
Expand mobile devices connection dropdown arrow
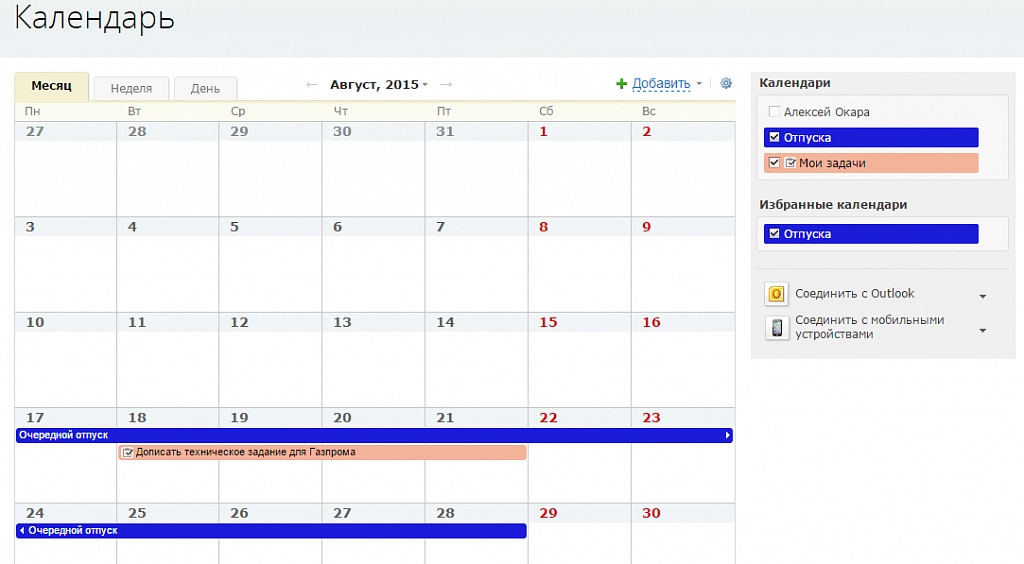point(982,331)
